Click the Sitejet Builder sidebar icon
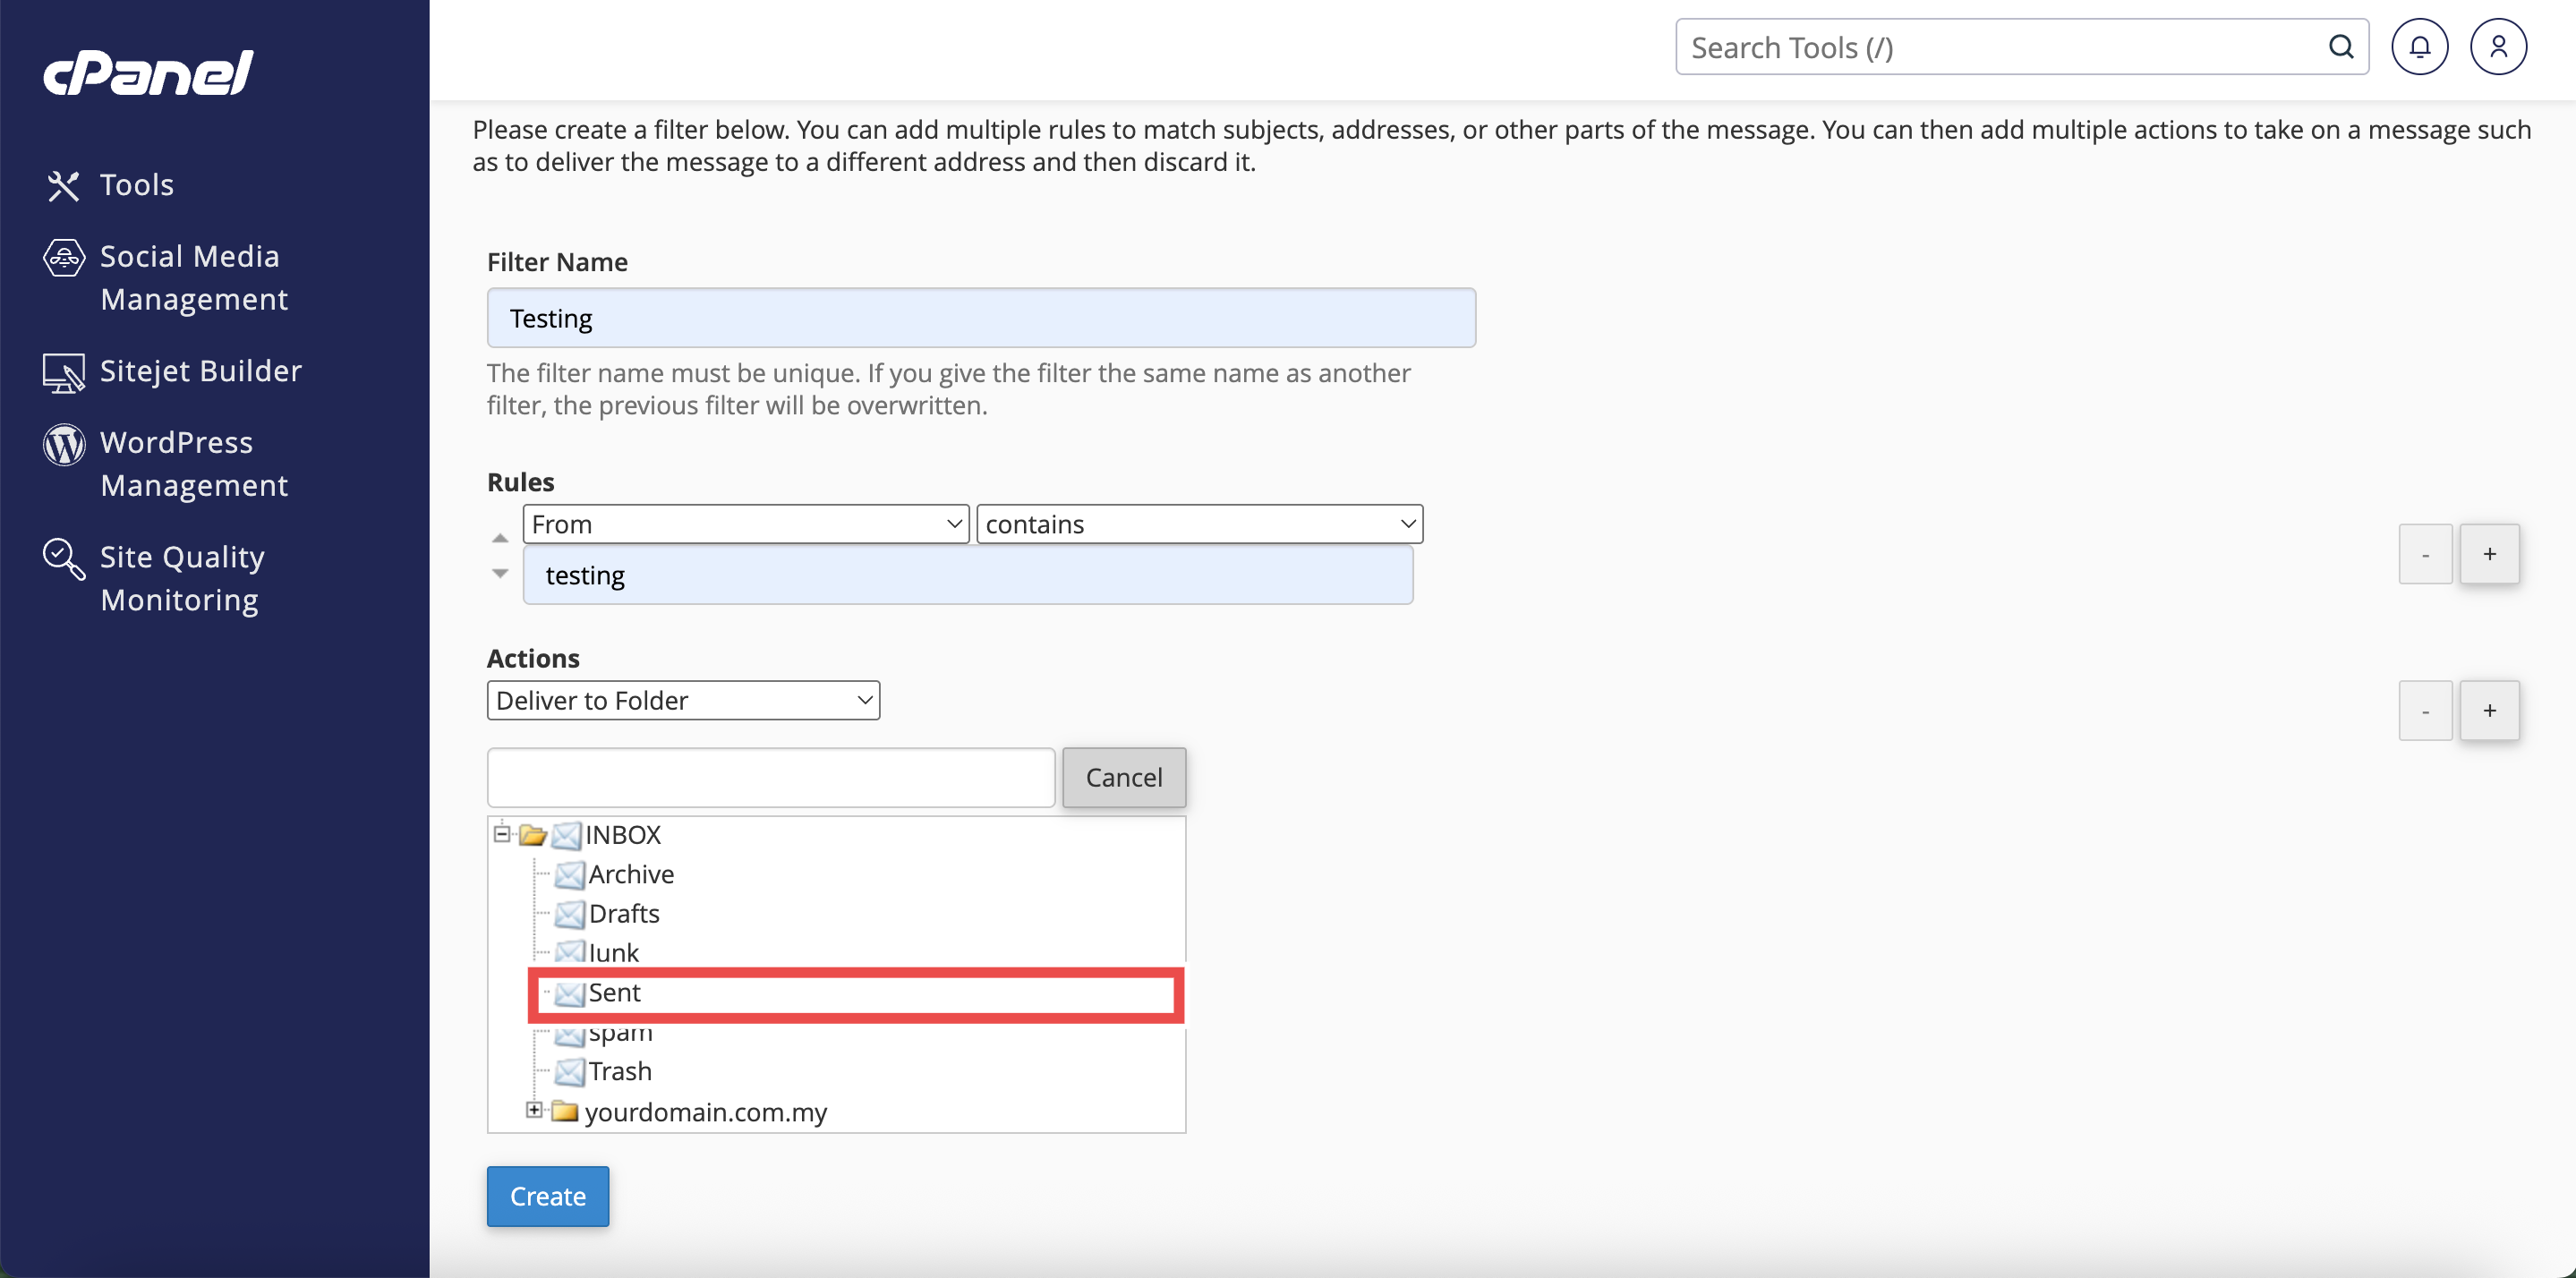Viewport: 2576px width, 1278px height. click(64, 373)
